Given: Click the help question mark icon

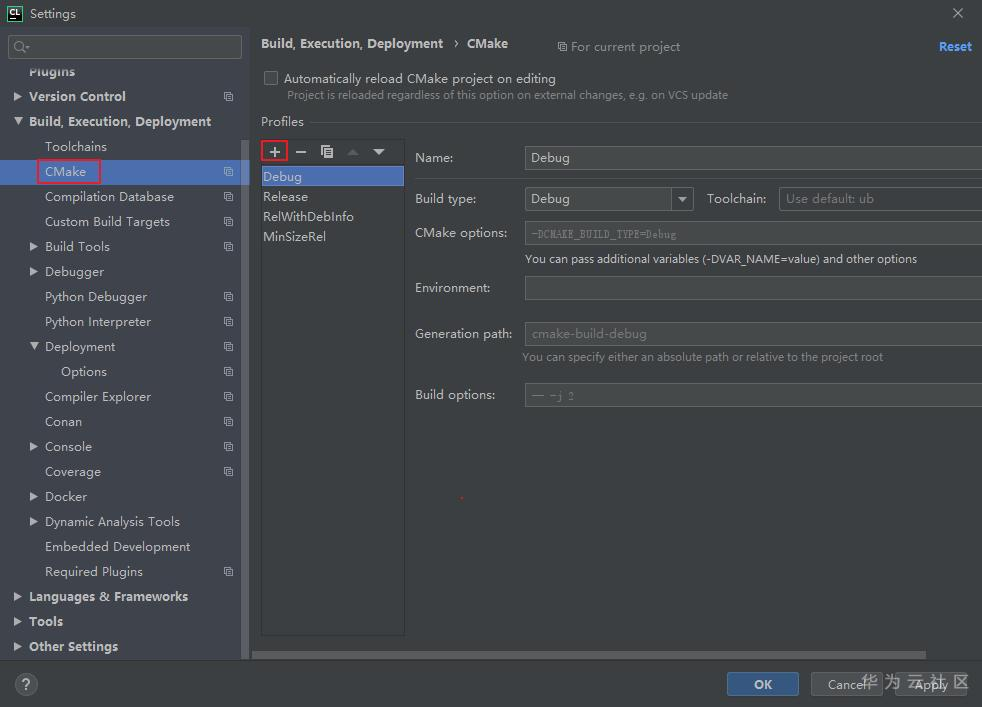Looking at the screenshot, I should pos(26,684).
